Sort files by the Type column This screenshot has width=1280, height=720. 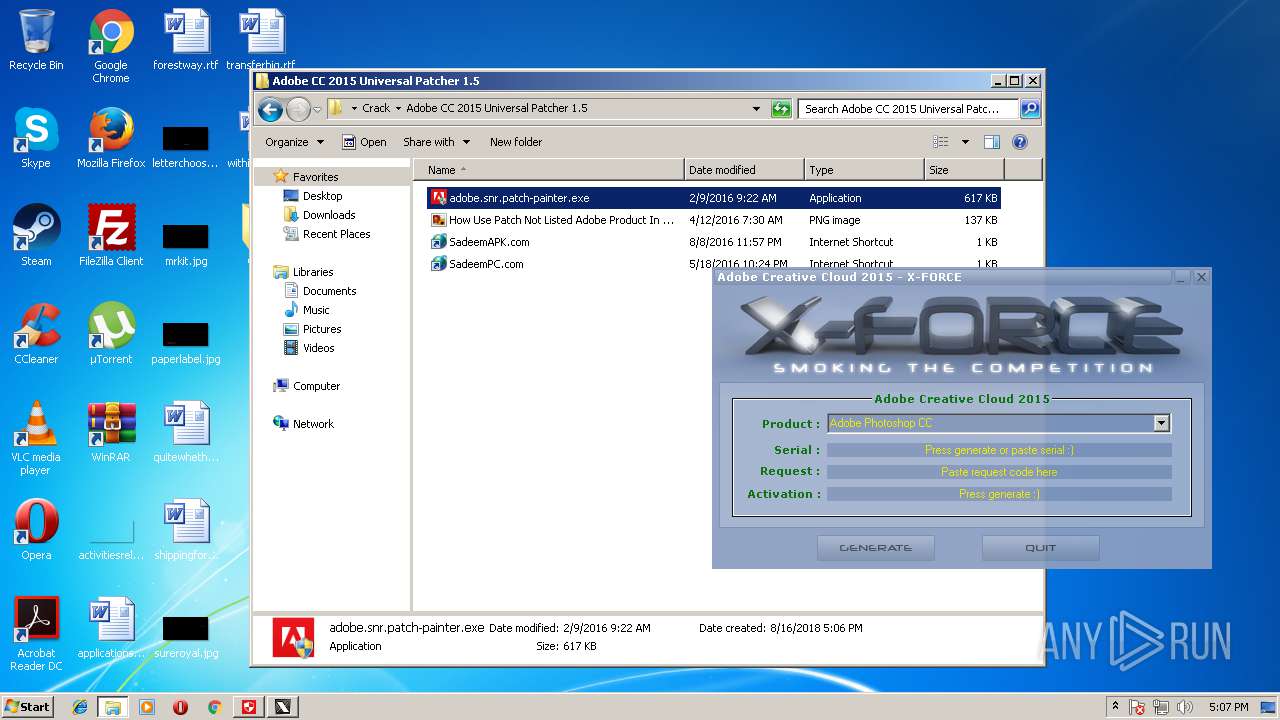pyautogui.click(x=864, y=170)
